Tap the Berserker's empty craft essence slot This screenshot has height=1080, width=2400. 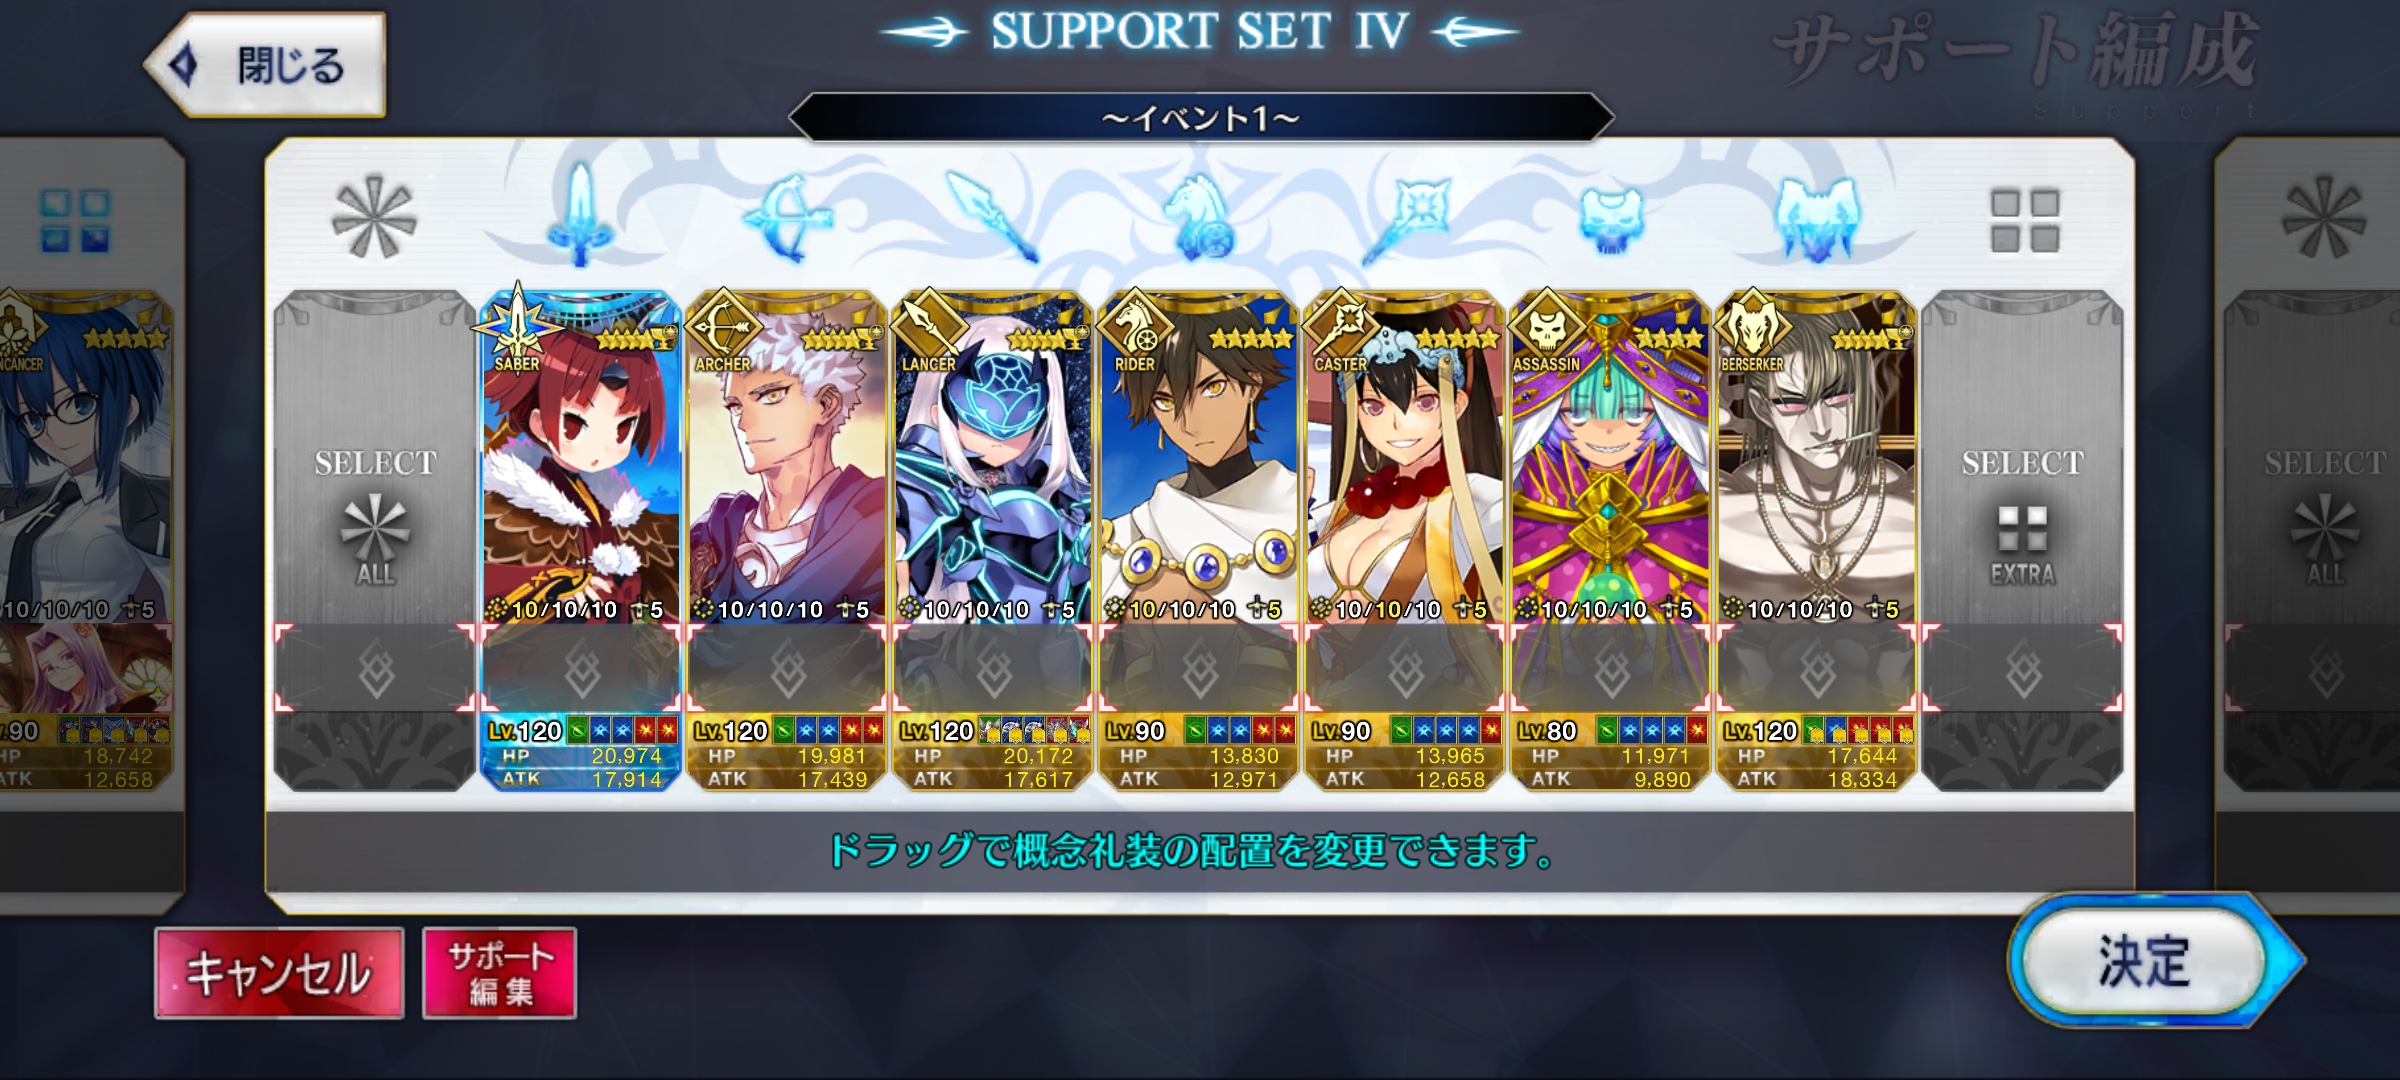click(1816, 668)
